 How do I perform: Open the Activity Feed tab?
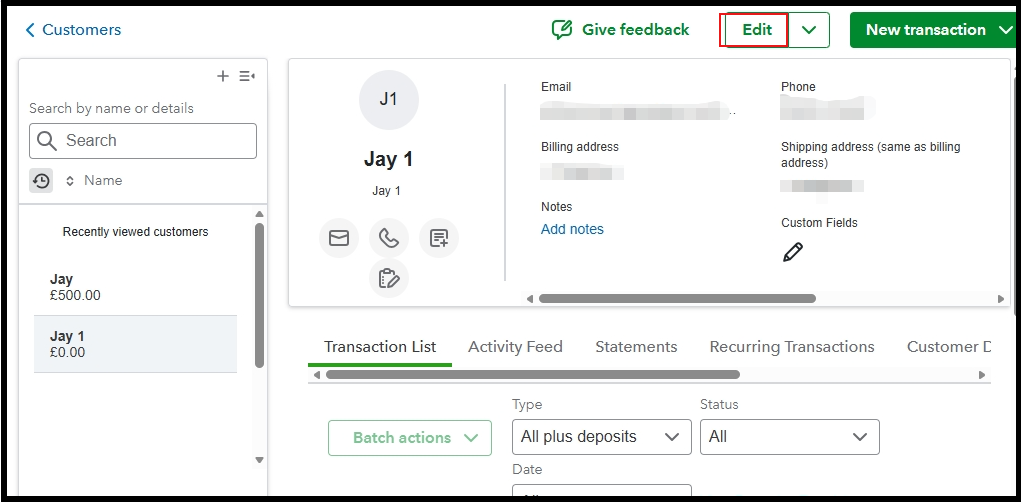click(515, 347)
